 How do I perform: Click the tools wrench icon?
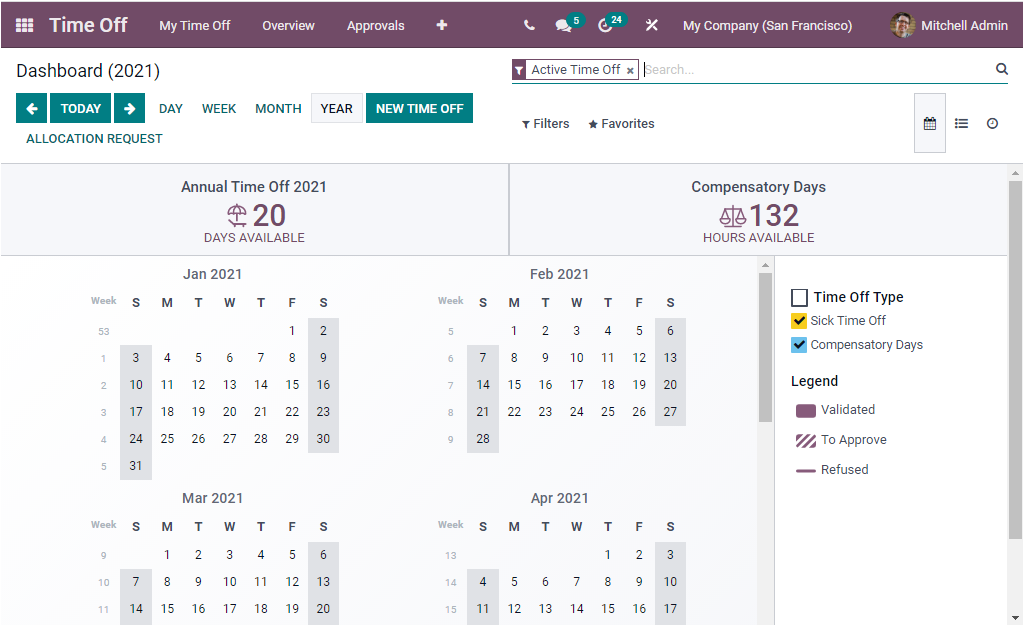(651, 25)
